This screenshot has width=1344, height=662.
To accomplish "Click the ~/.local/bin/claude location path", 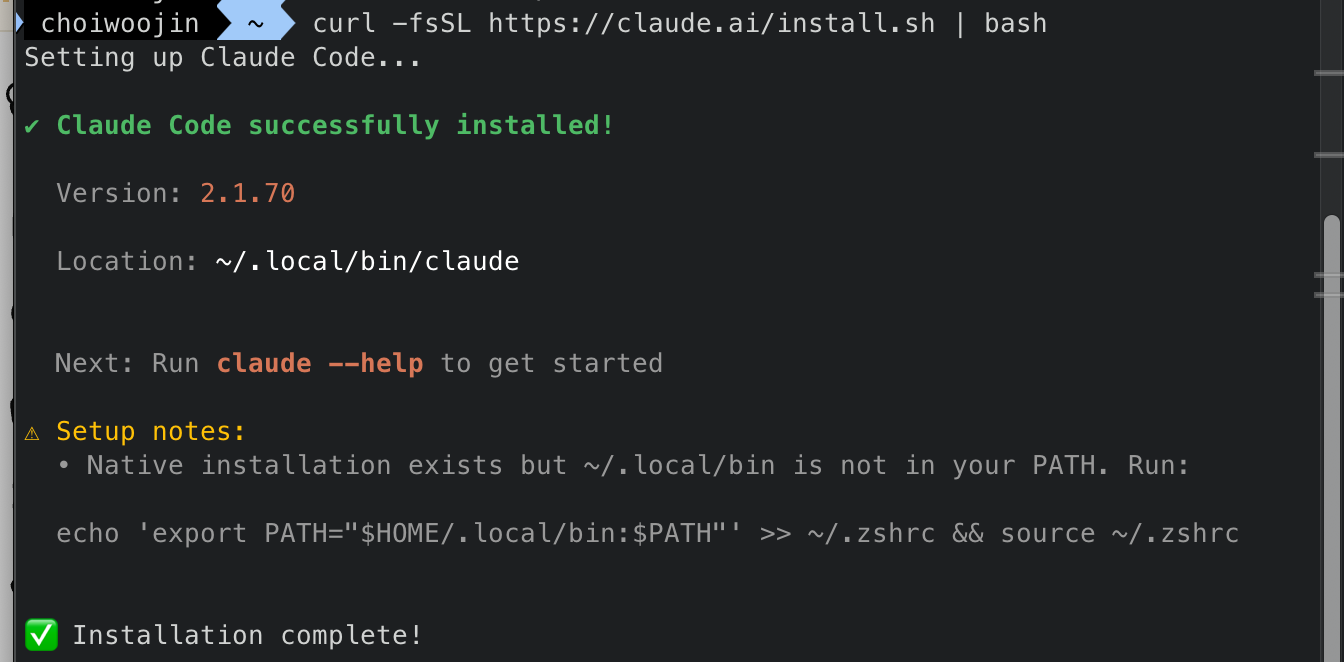I will (367, 262).
